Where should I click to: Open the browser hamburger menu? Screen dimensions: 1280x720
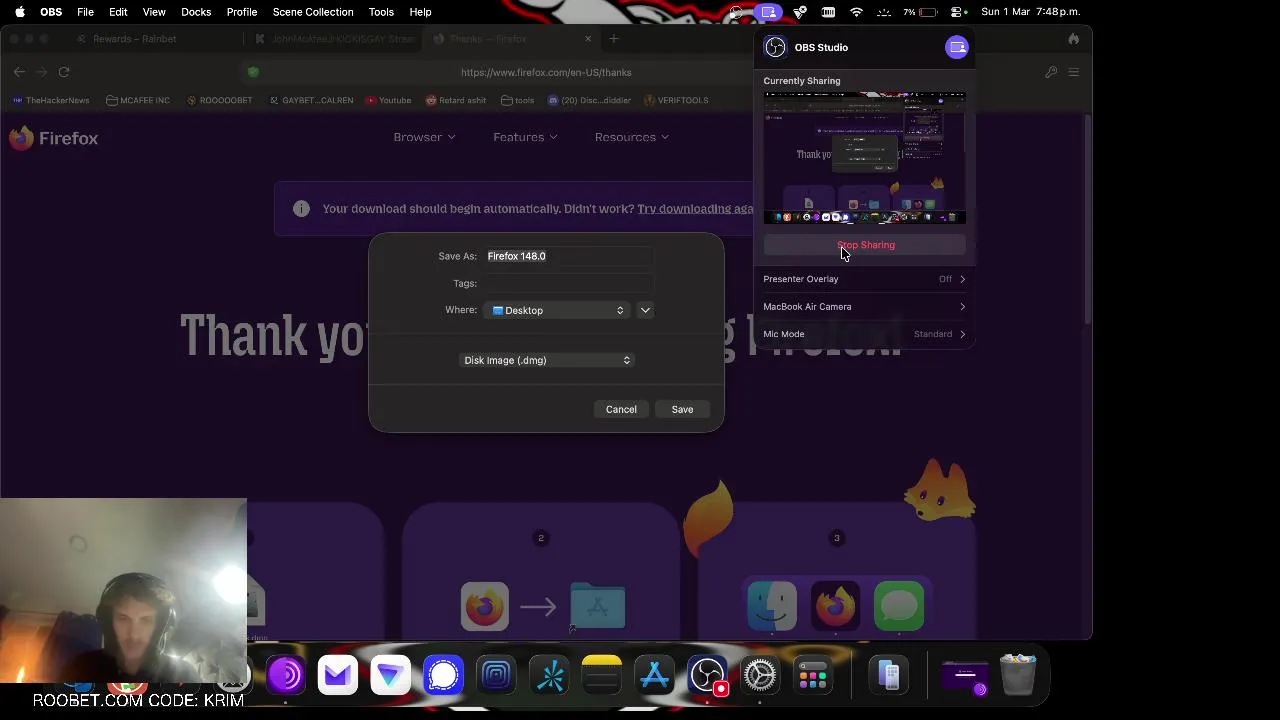coord(1073,72)
